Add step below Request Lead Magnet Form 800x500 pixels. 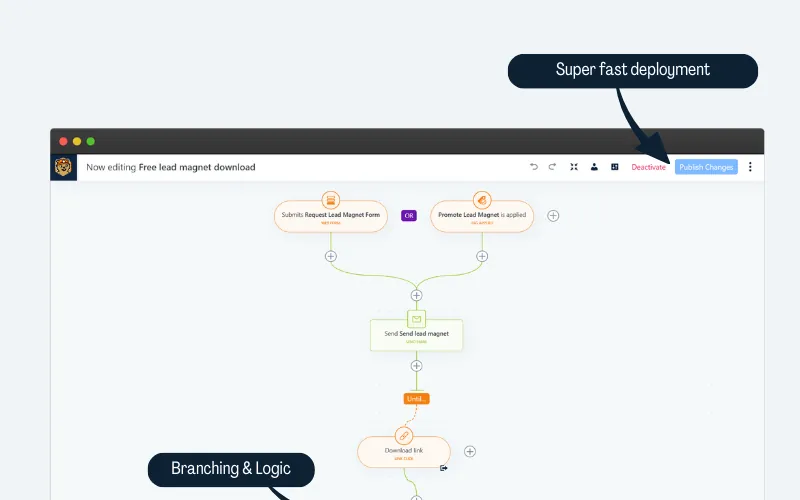coord(331,256)
